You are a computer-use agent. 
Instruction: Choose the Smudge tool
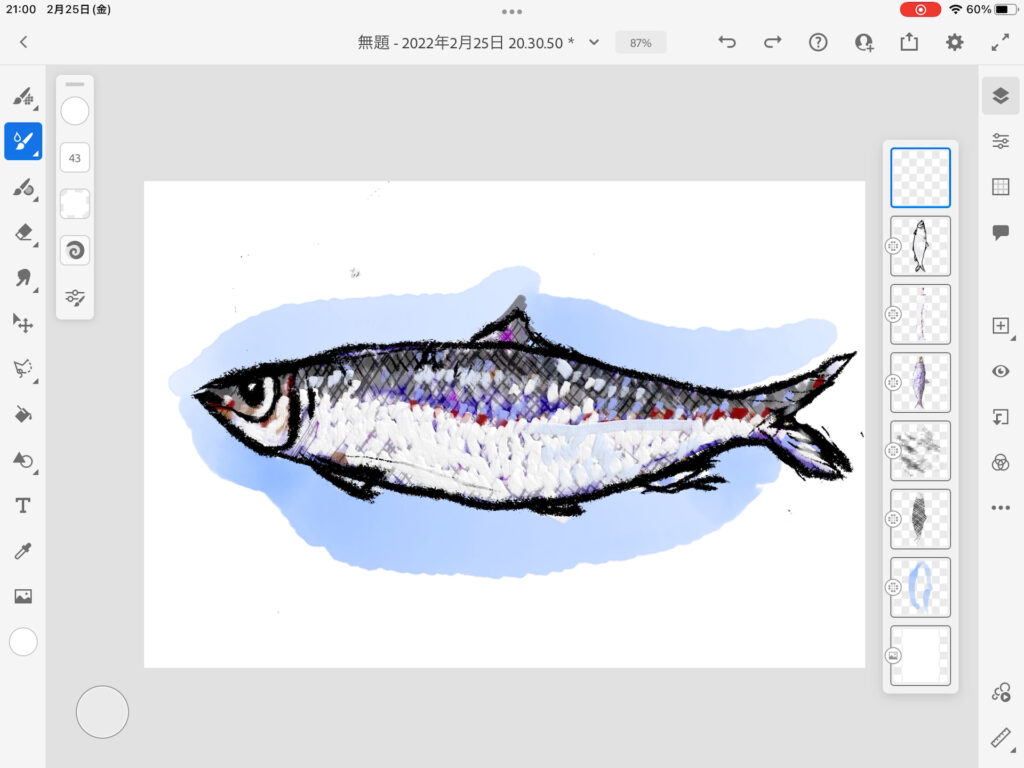22,278
